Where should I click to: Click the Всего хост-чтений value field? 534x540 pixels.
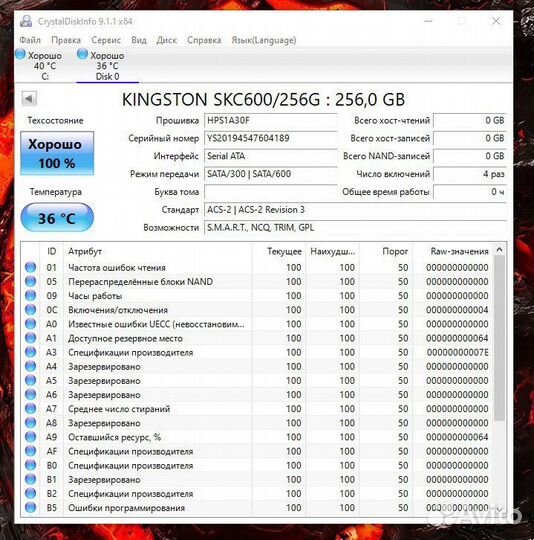470,121
